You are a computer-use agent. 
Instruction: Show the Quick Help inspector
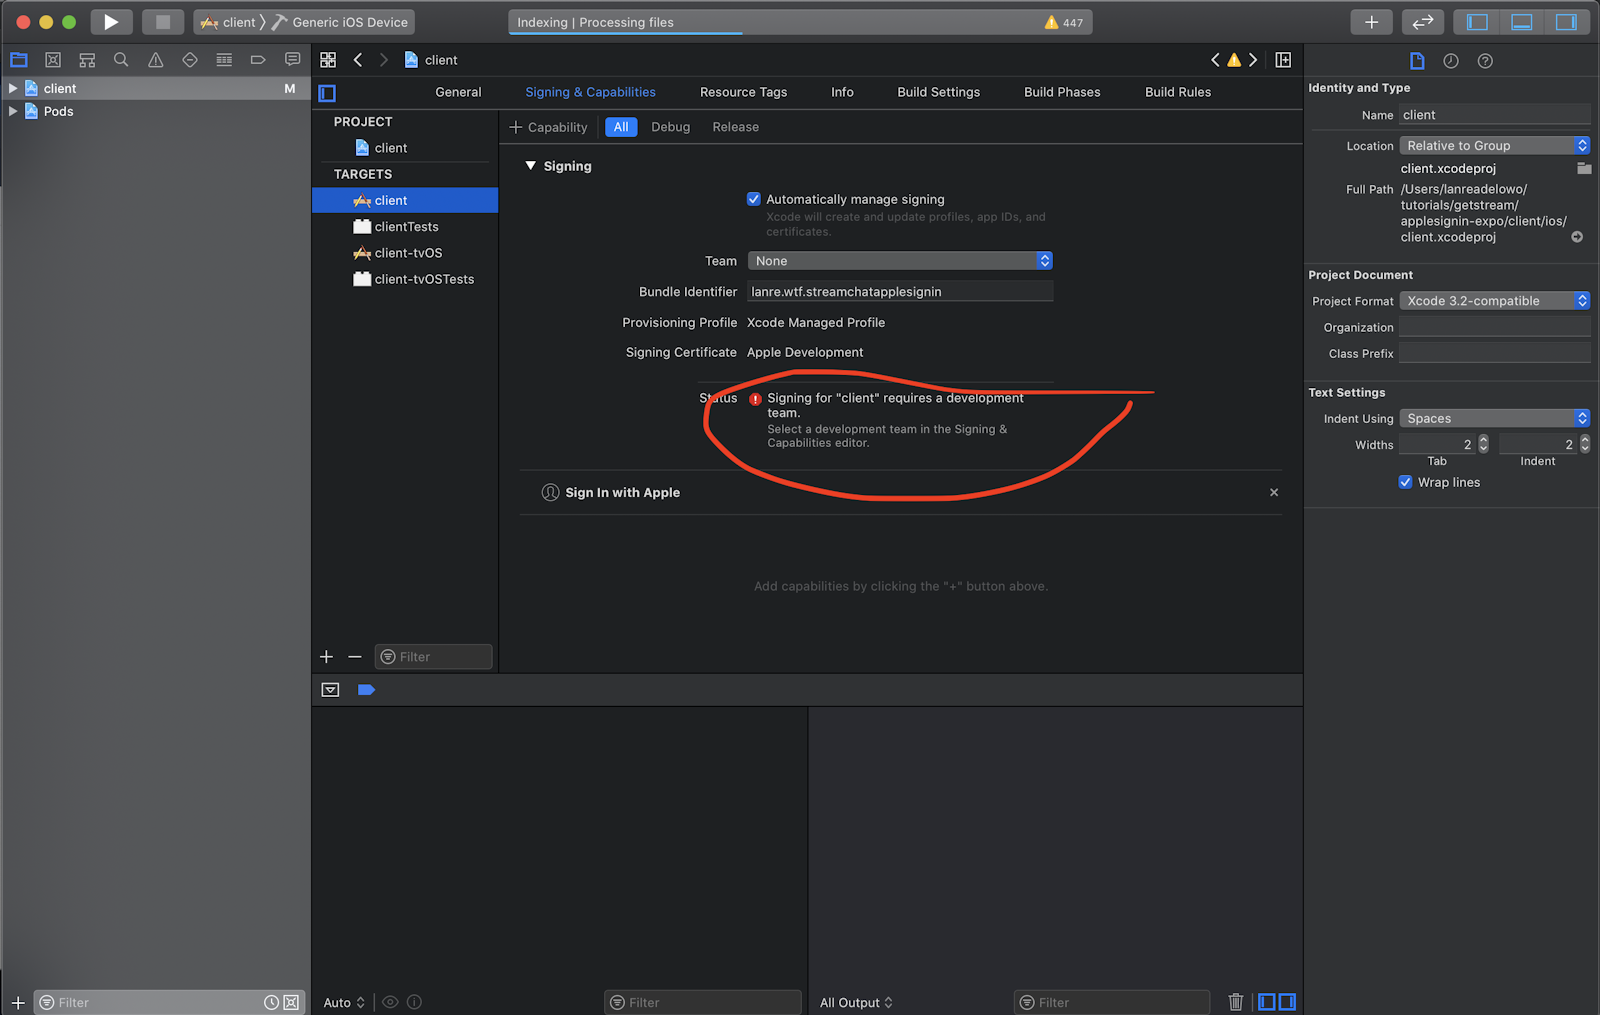1485,61
